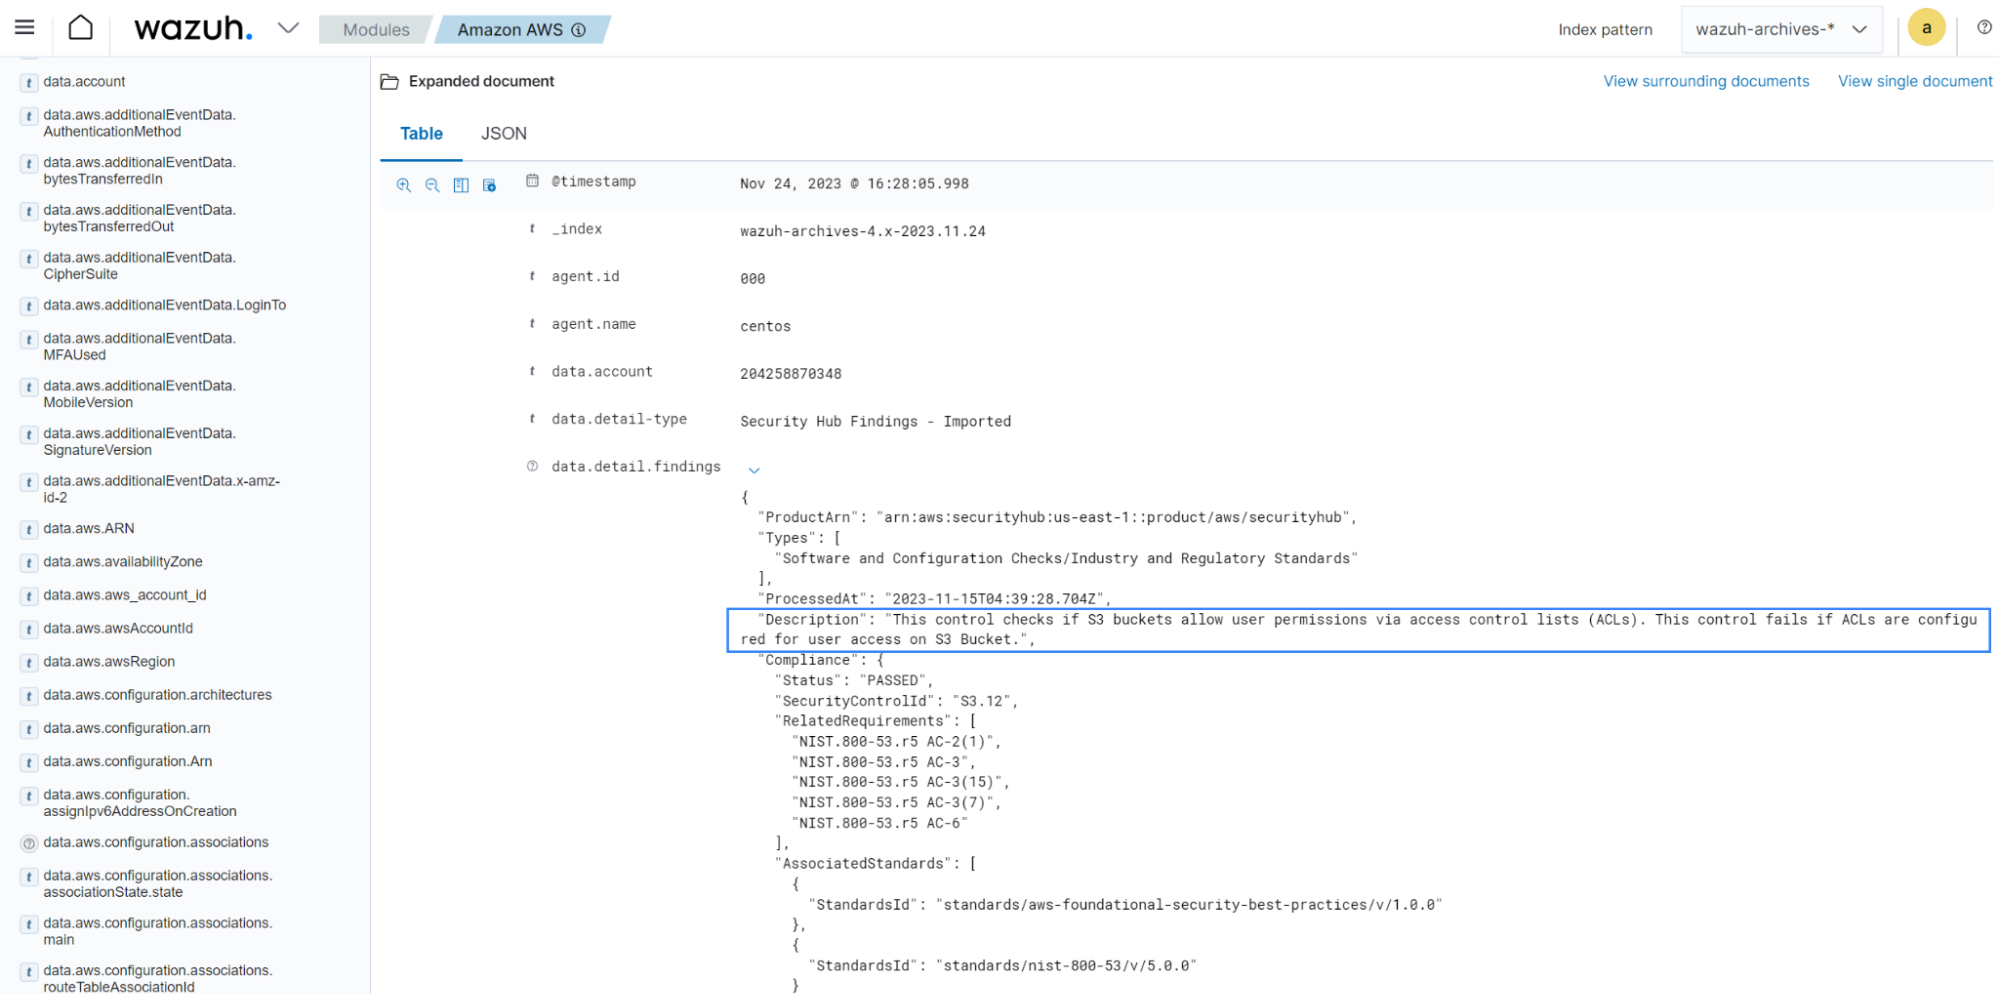Image resolution: width=1999 pixels, height=994 pixels.
Task: Select data.aws.additionalEventData.AuthenticationMethod field
Action: 139,123
